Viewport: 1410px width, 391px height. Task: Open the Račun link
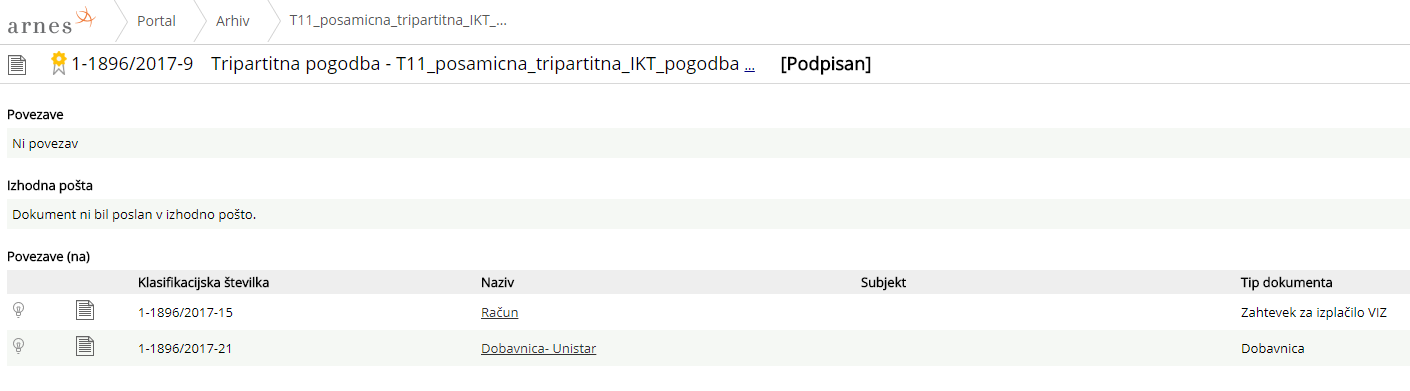(x=499, y=313)
